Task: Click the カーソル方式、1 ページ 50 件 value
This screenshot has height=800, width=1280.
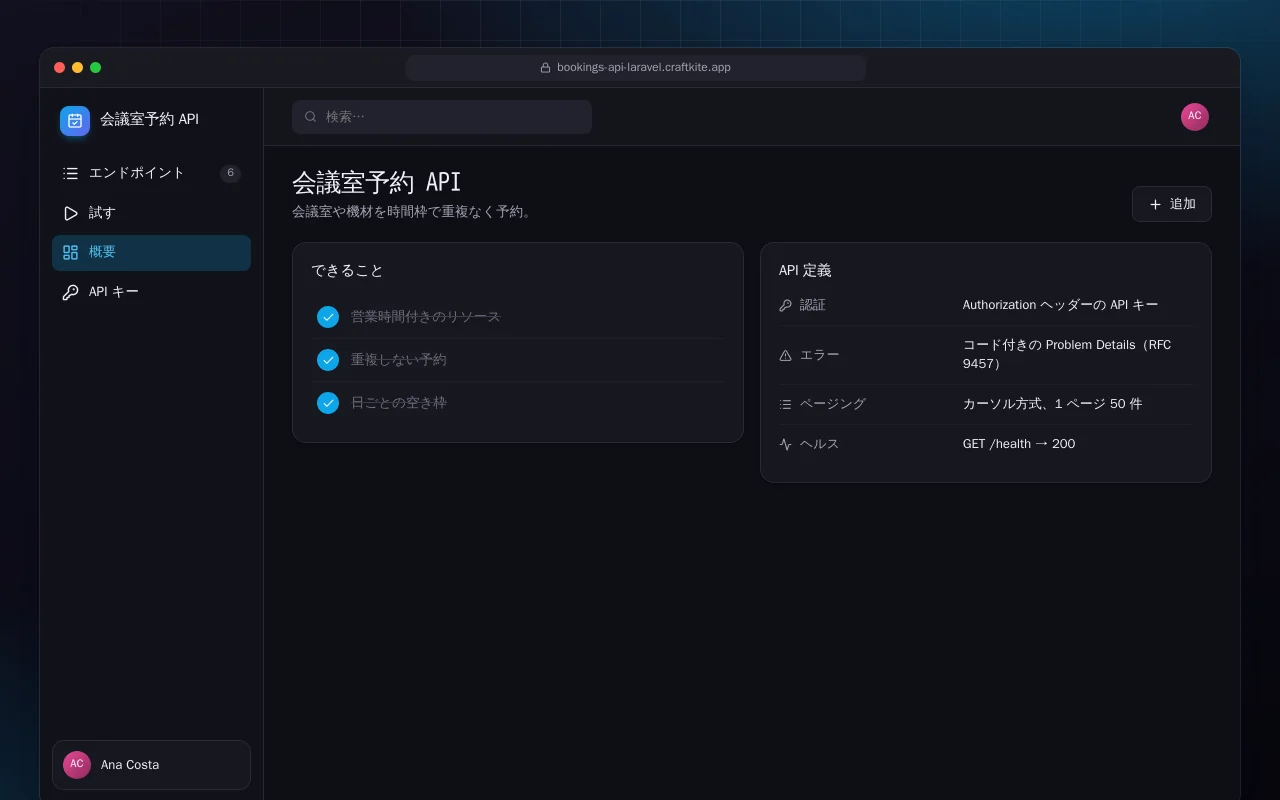Action: 1052,404
